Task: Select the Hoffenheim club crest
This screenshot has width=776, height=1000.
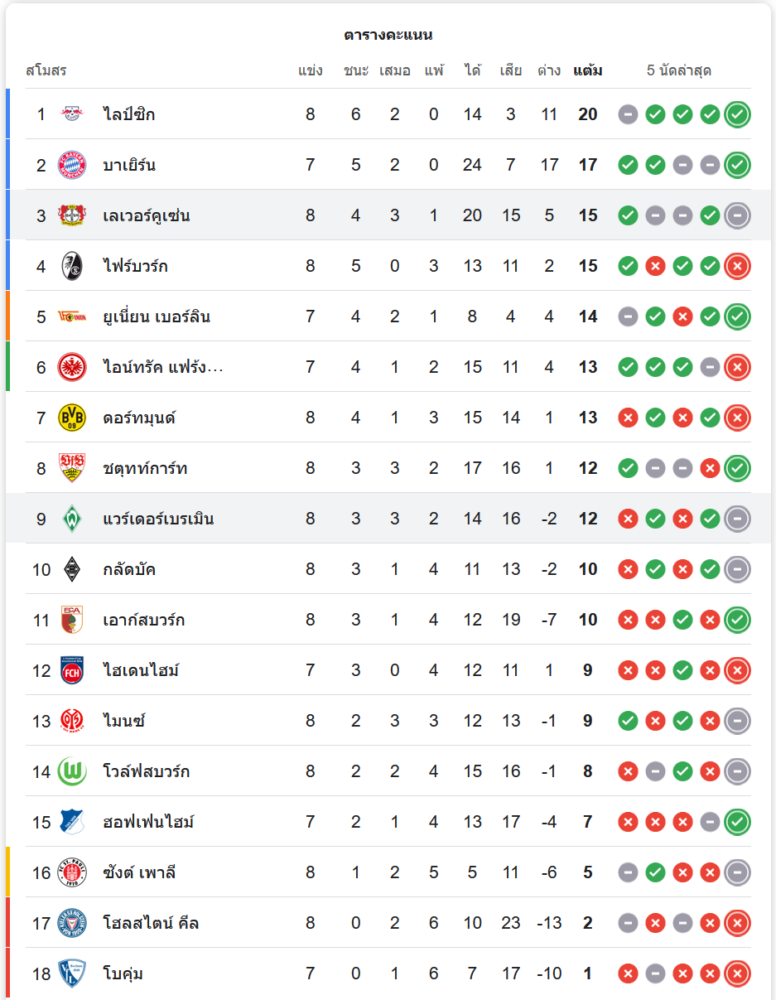Action: (x=72, y=822)
